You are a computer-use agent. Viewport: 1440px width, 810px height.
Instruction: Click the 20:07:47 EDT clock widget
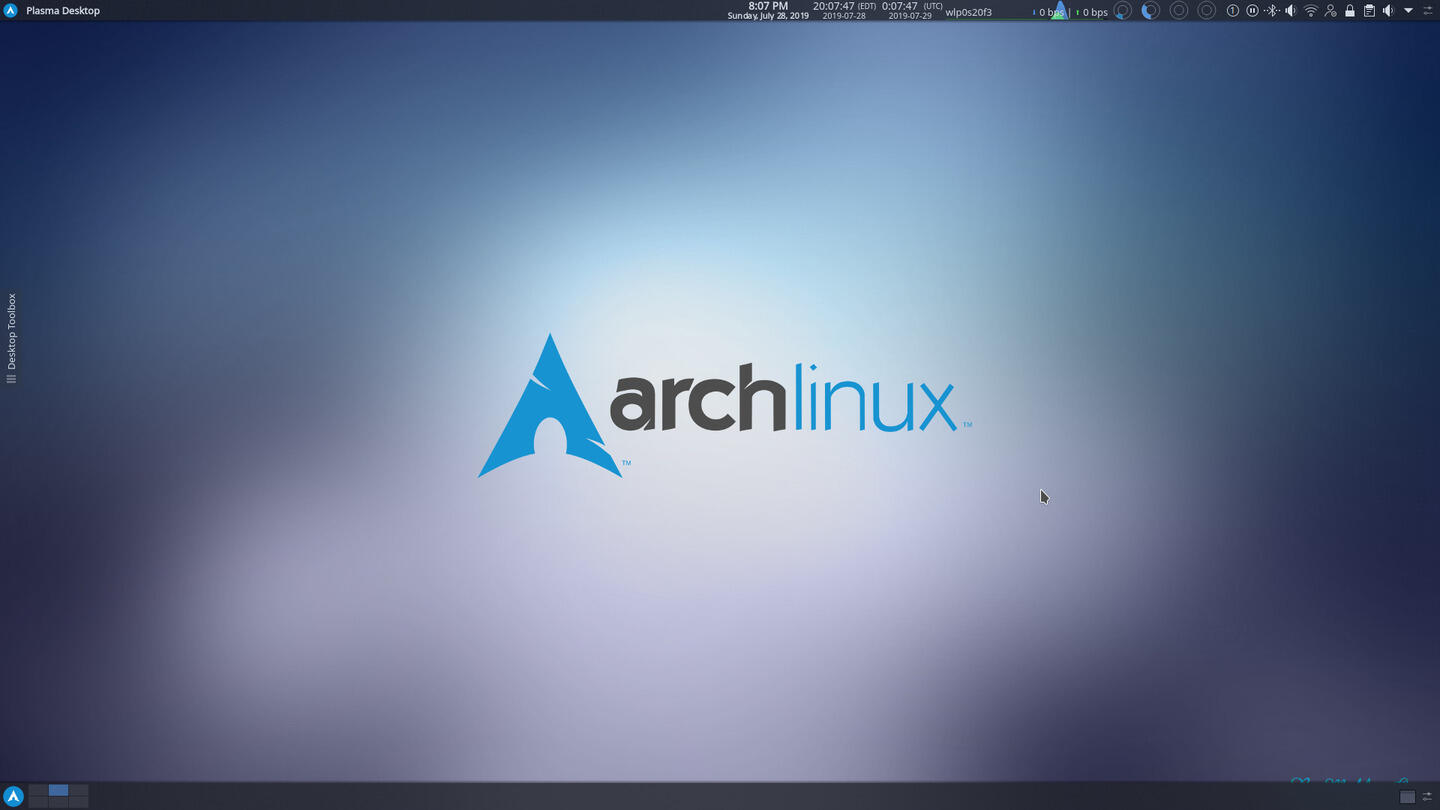[845, 11]
